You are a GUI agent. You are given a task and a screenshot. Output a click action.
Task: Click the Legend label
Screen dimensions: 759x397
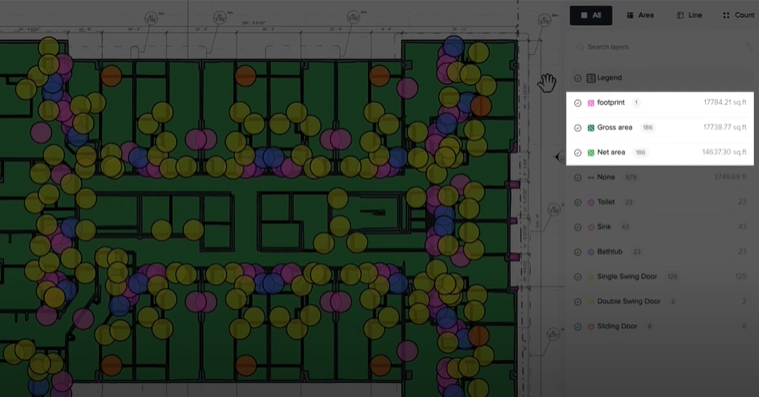(x=609, y=77)
